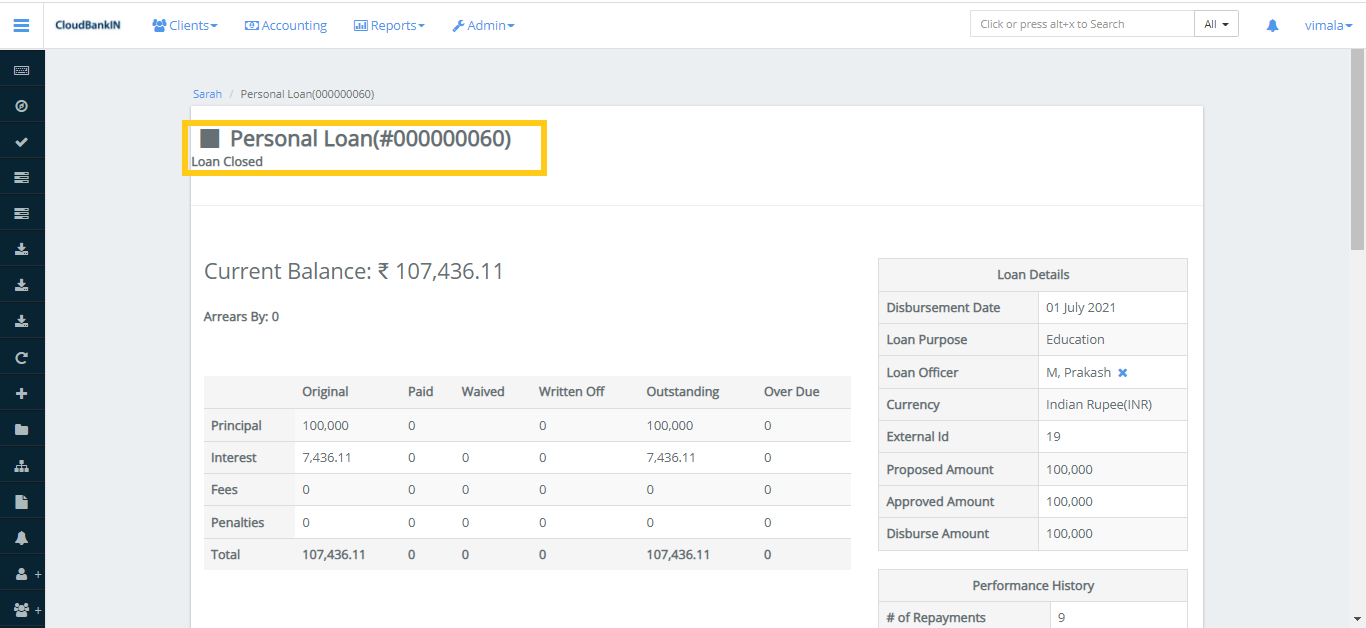Open the Accounting menu
This screenshot has width=1366, height=628.
tap(286, 25)
